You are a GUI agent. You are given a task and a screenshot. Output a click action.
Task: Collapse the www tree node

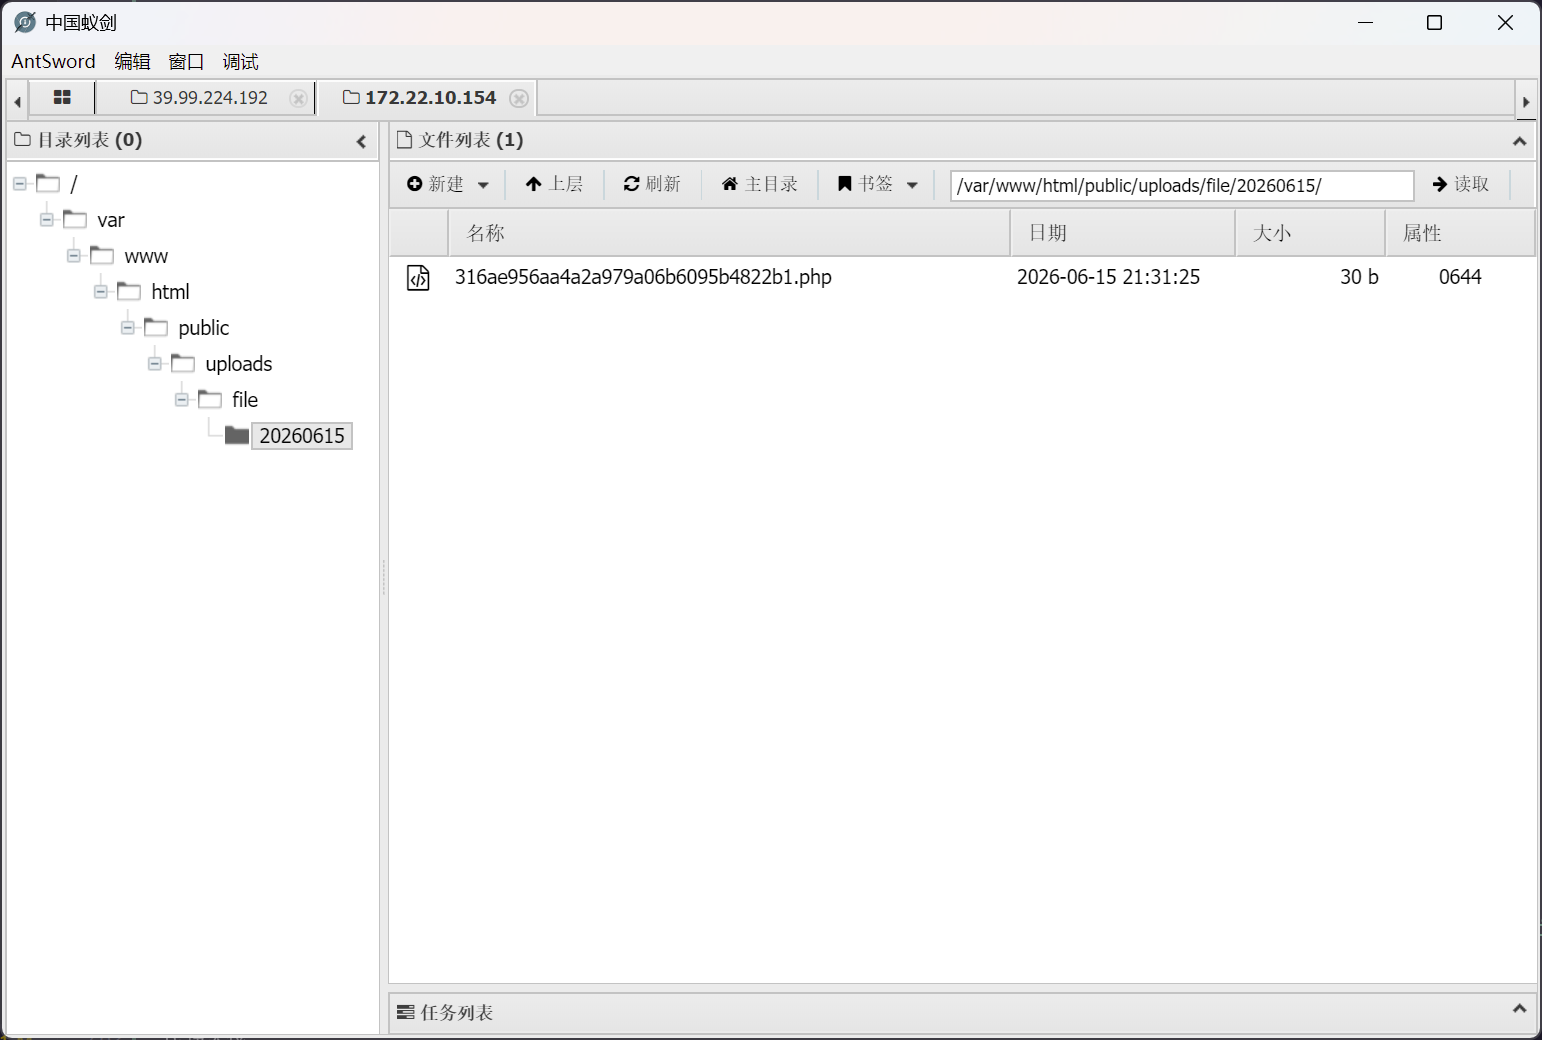(74, 256)
